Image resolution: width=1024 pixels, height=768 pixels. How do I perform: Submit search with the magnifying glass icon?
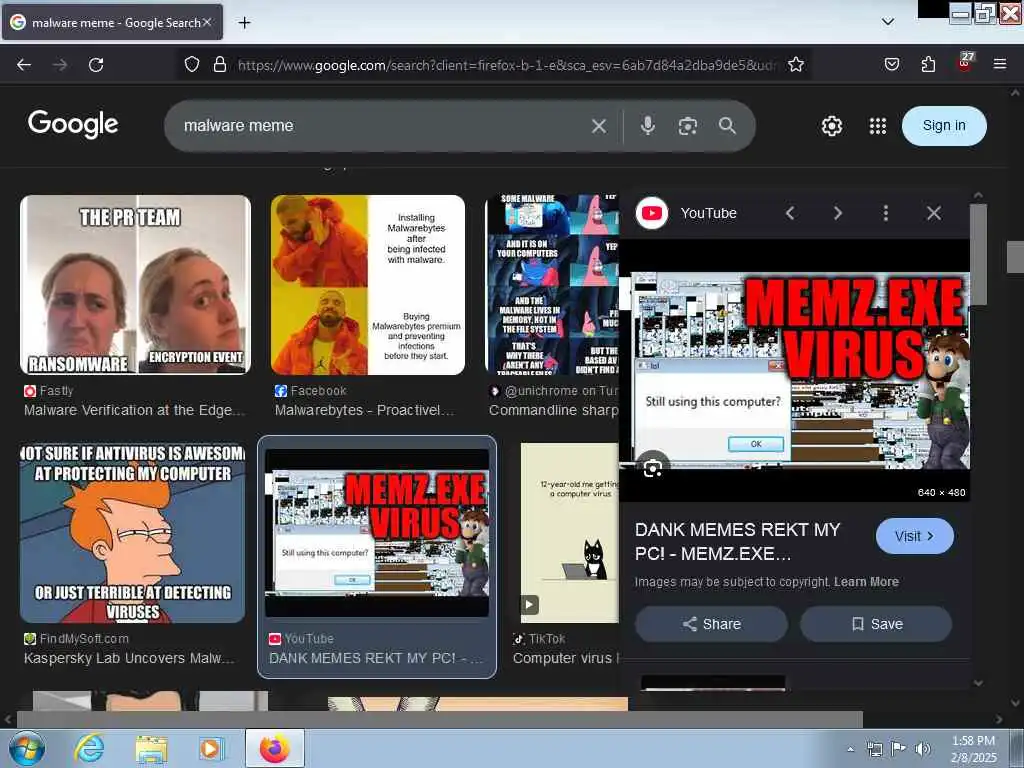click(x=728, y=125)
